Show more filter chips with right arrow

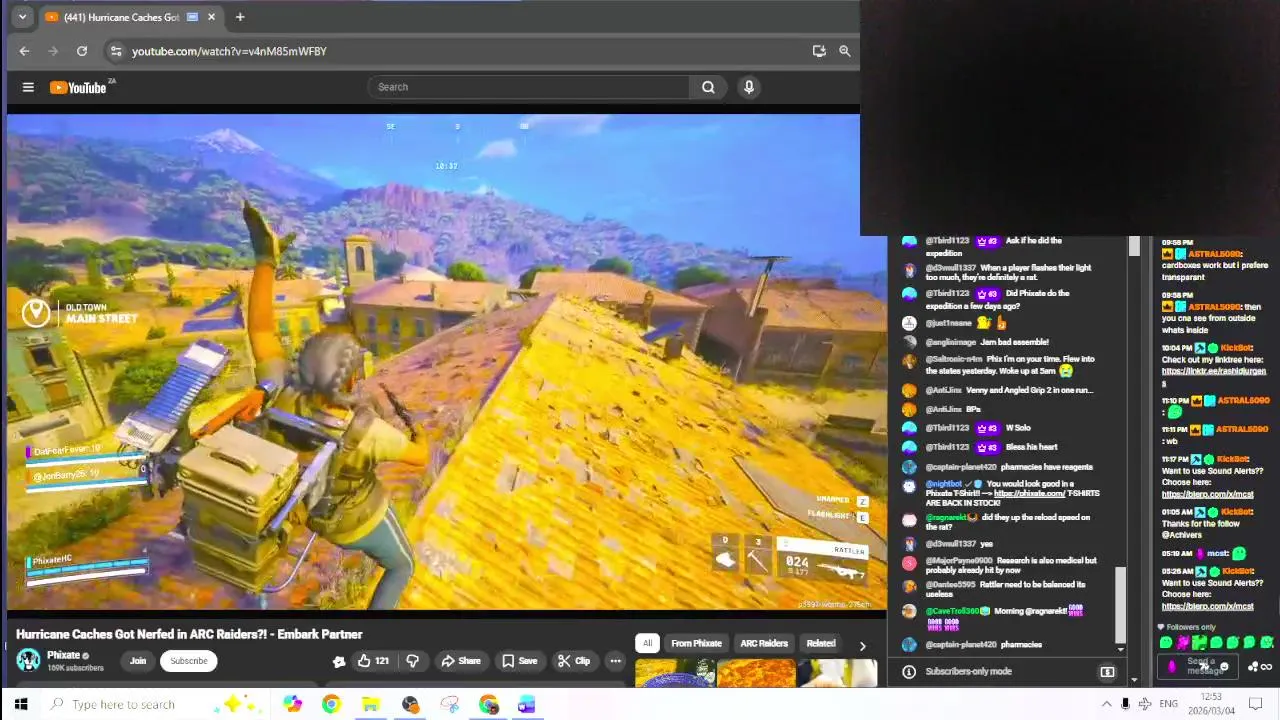coord(862,645)
